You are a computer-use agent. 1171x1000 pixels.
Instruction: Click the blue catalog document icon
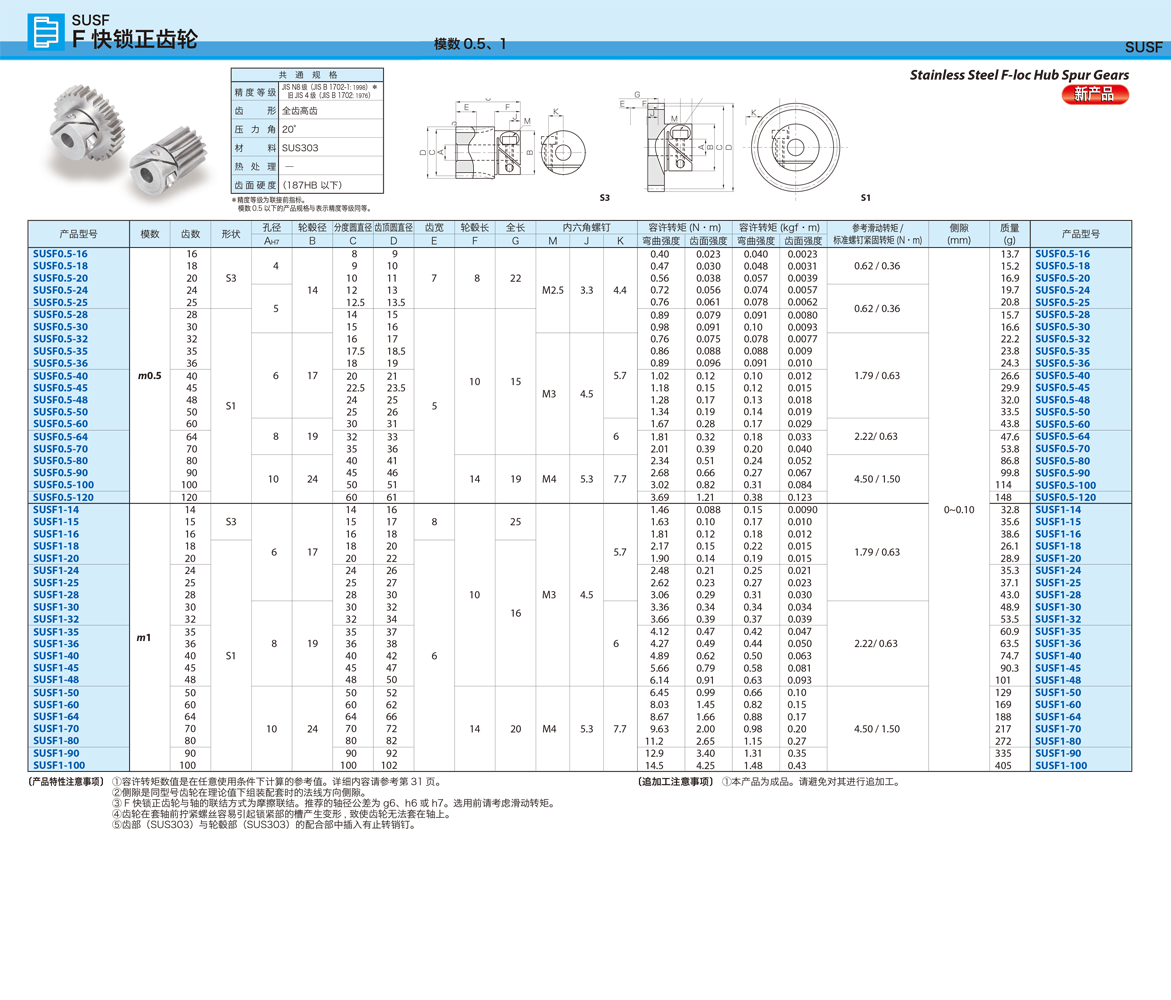coord(46,32)
